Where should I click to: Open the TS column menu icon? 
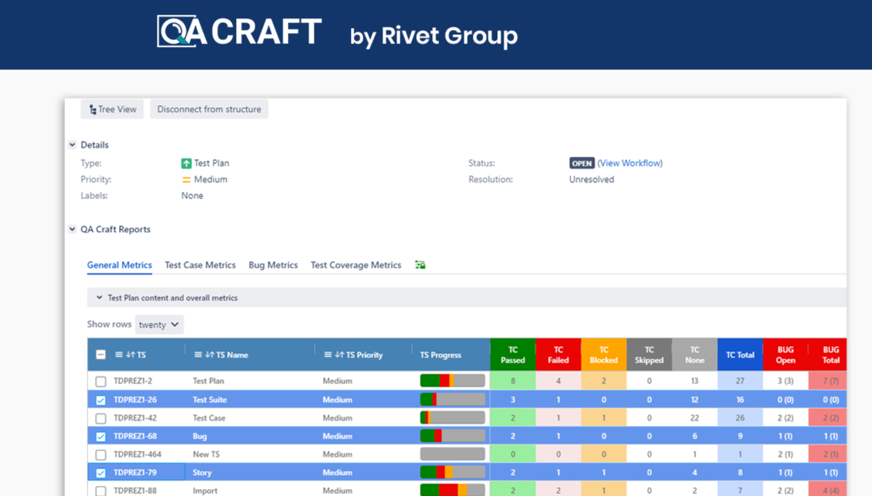(118, 355)
